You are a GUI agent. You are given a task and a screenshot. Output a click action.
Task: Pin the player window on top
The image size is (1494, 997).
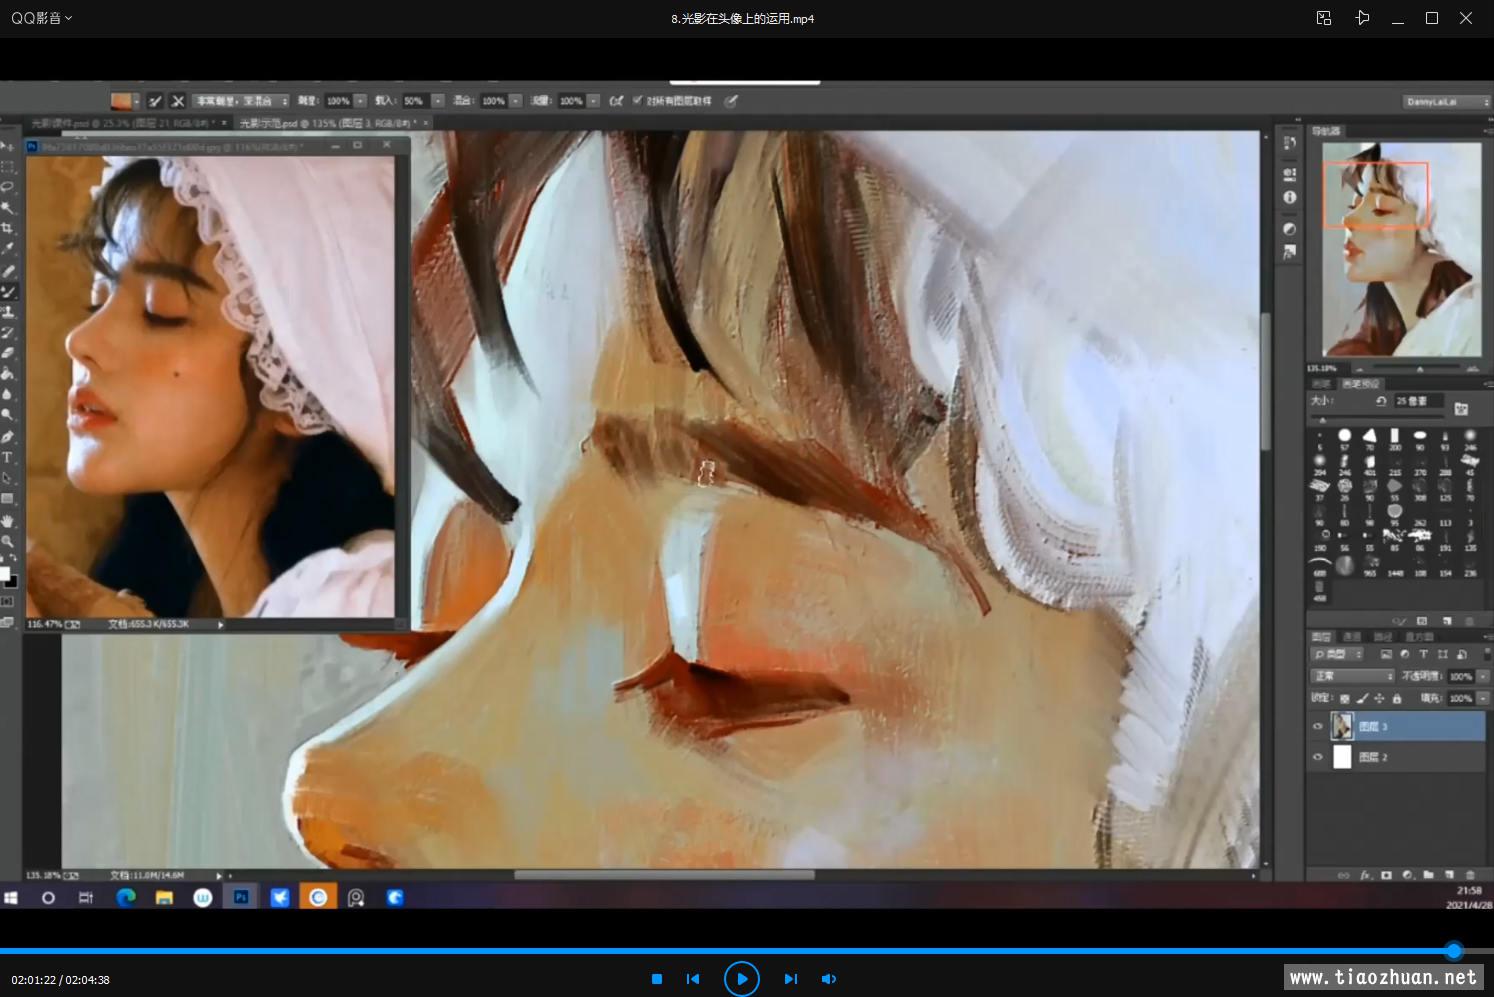(x=1362, y=18)
